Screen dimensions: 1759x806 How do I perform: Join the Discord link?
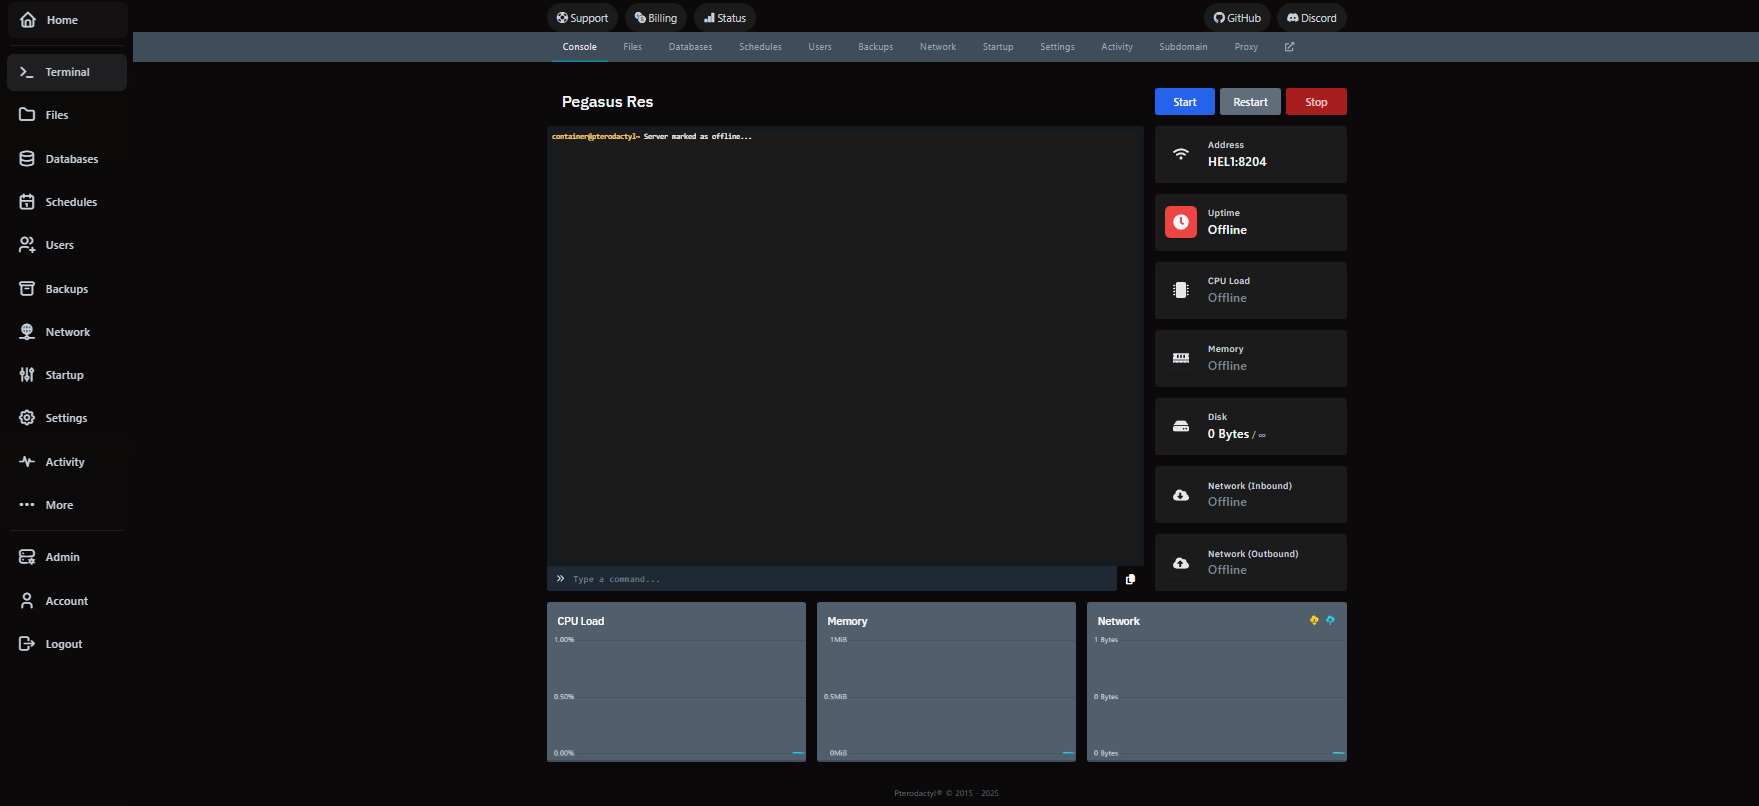[1311, 18]
